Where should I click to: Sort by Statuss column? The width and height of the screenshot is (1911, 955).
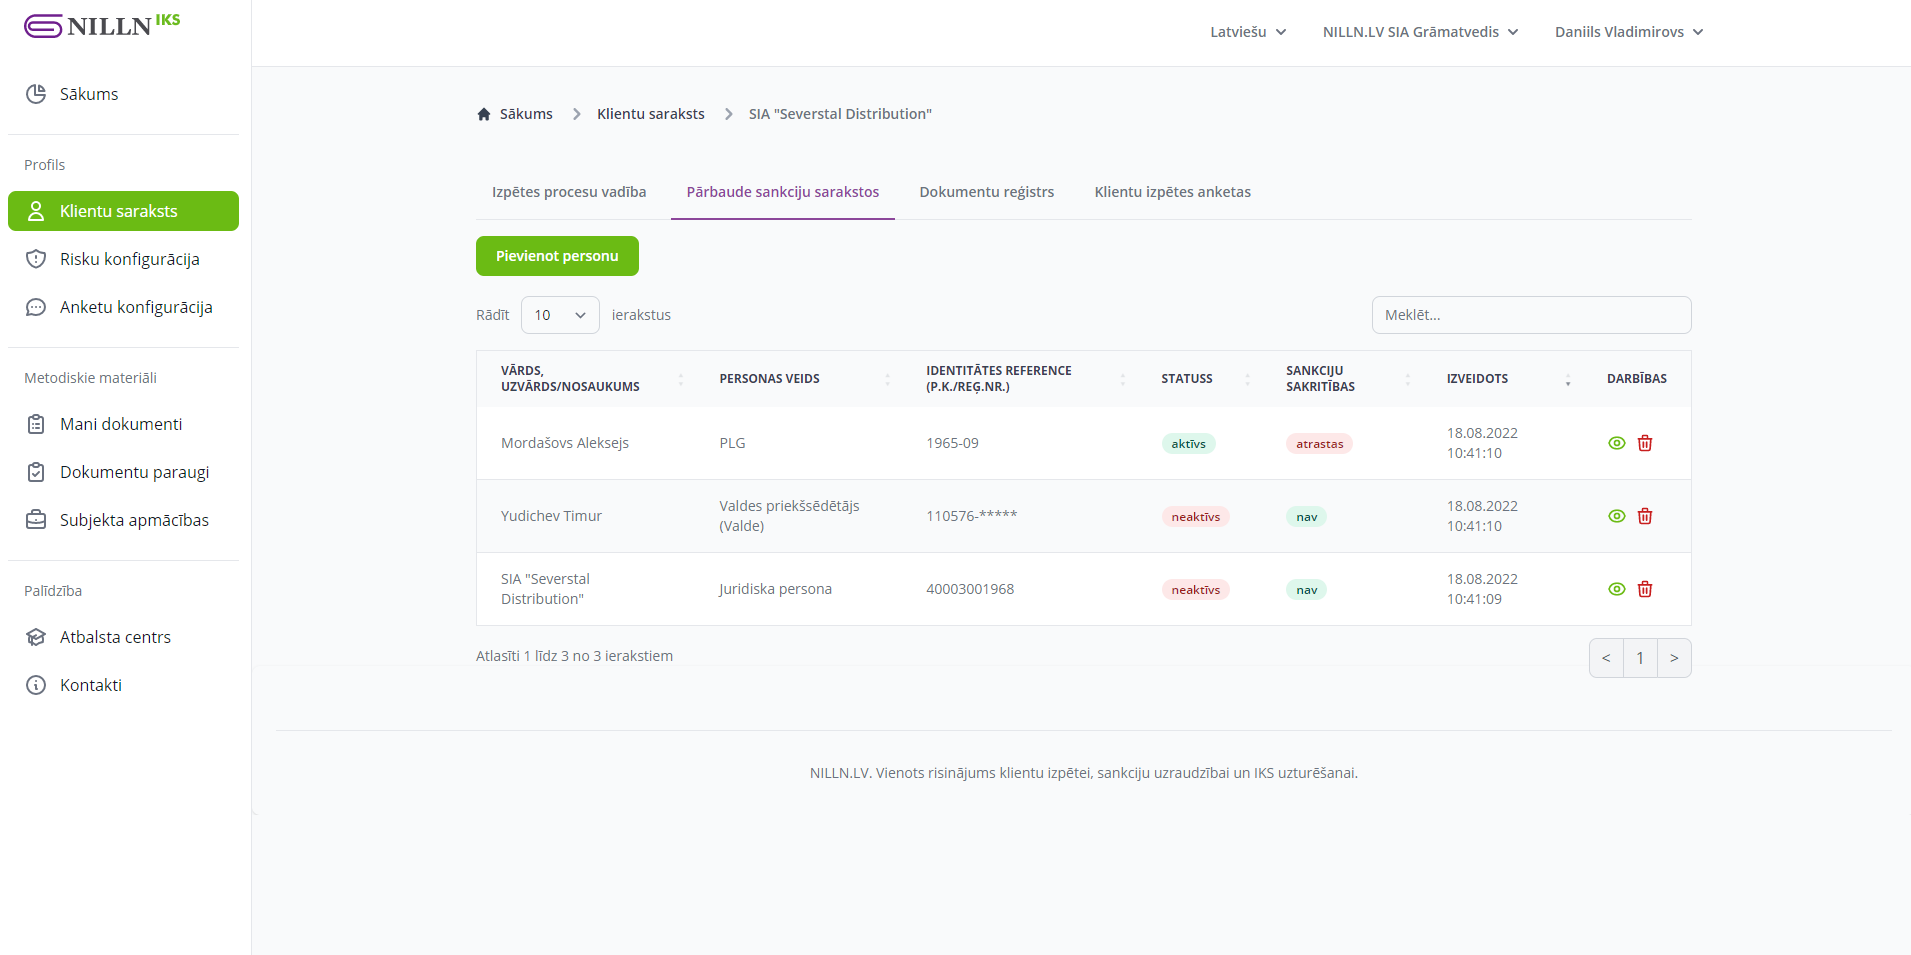pos(1200,379)
